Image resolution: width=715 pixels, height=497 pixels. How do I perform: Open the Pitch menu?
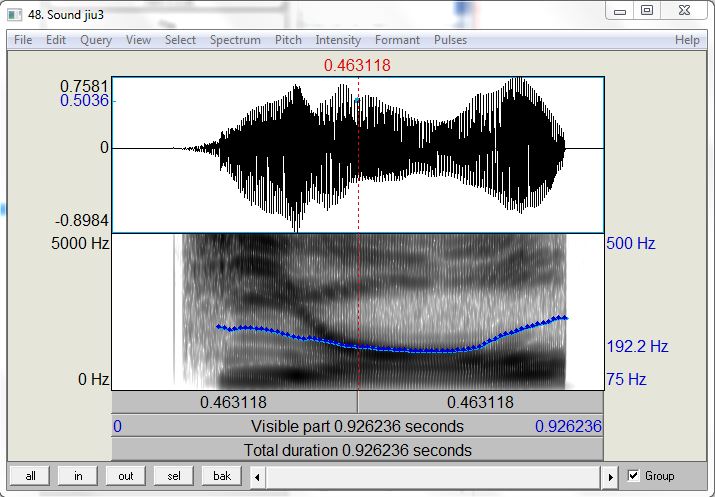[288, 40]
